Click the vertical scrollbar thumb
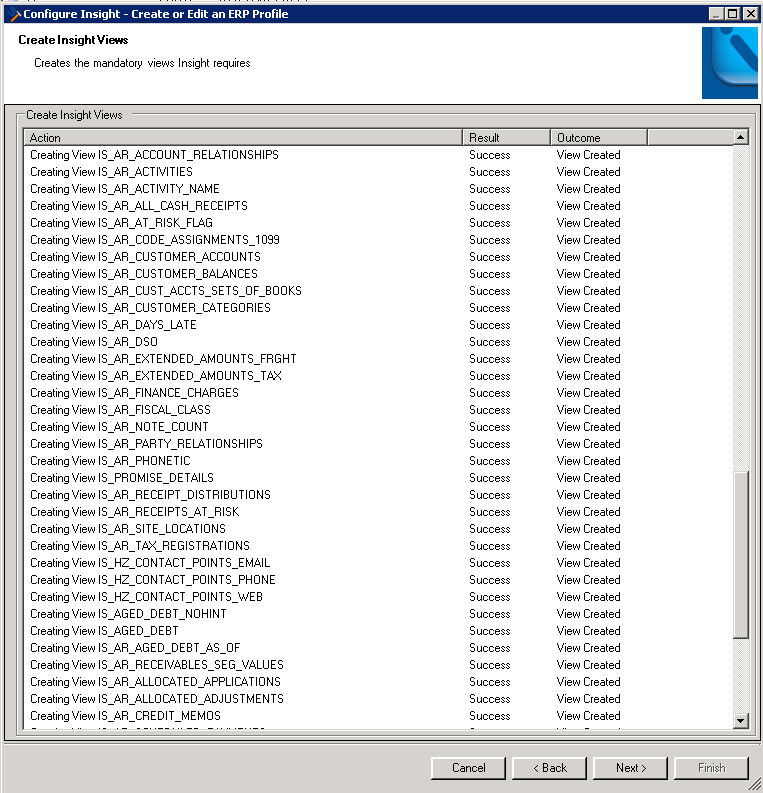This screenshot has width=763, height=793. pos(740,555)
